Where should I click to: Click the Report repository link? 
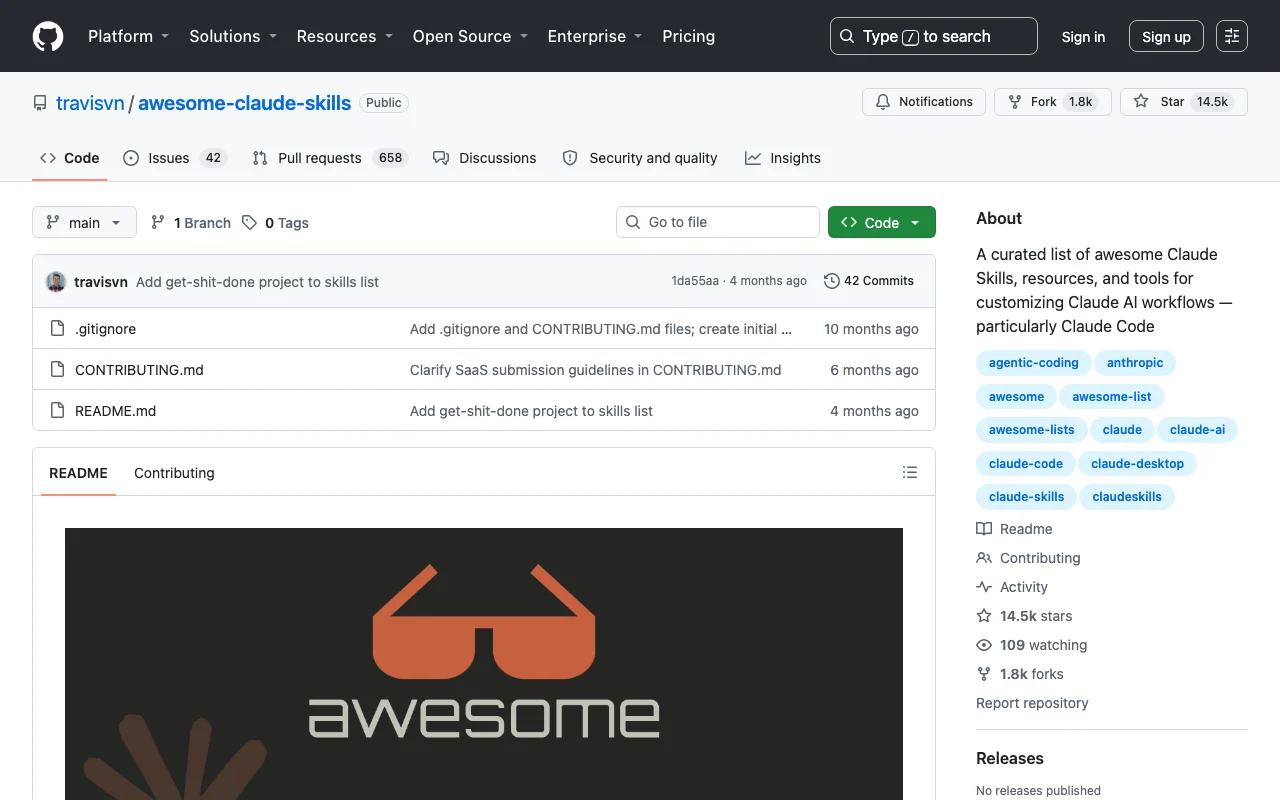(x=1032, y=703)
